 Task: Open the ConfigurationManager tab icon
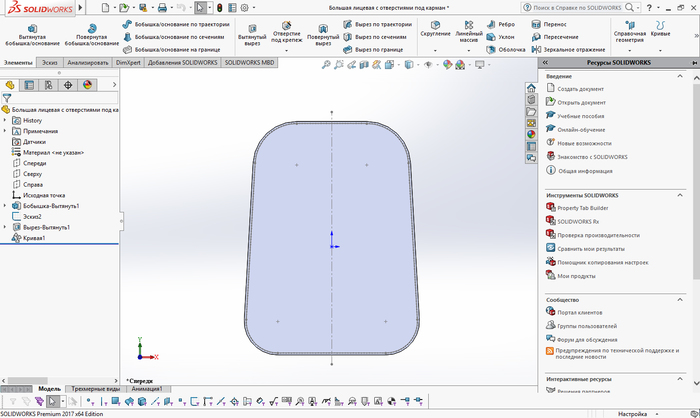coord(48,85)
